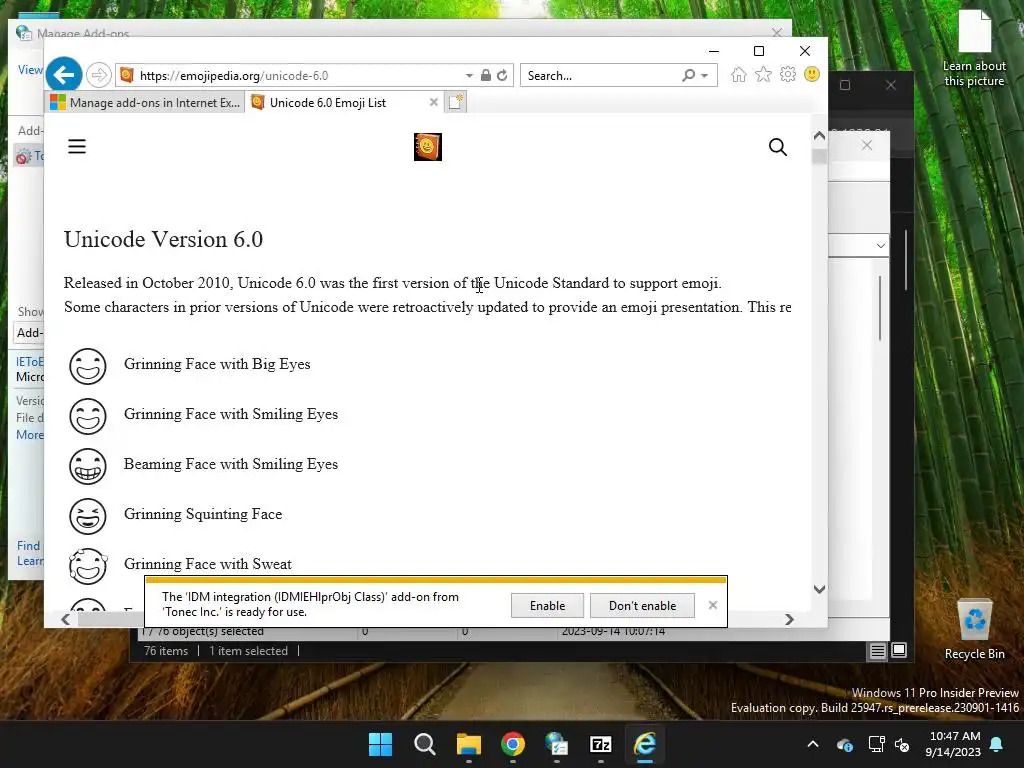Click the Forward navigation arrow
Image resolution: width=1024 pixels, height=768 pixels.
[99, 75]
